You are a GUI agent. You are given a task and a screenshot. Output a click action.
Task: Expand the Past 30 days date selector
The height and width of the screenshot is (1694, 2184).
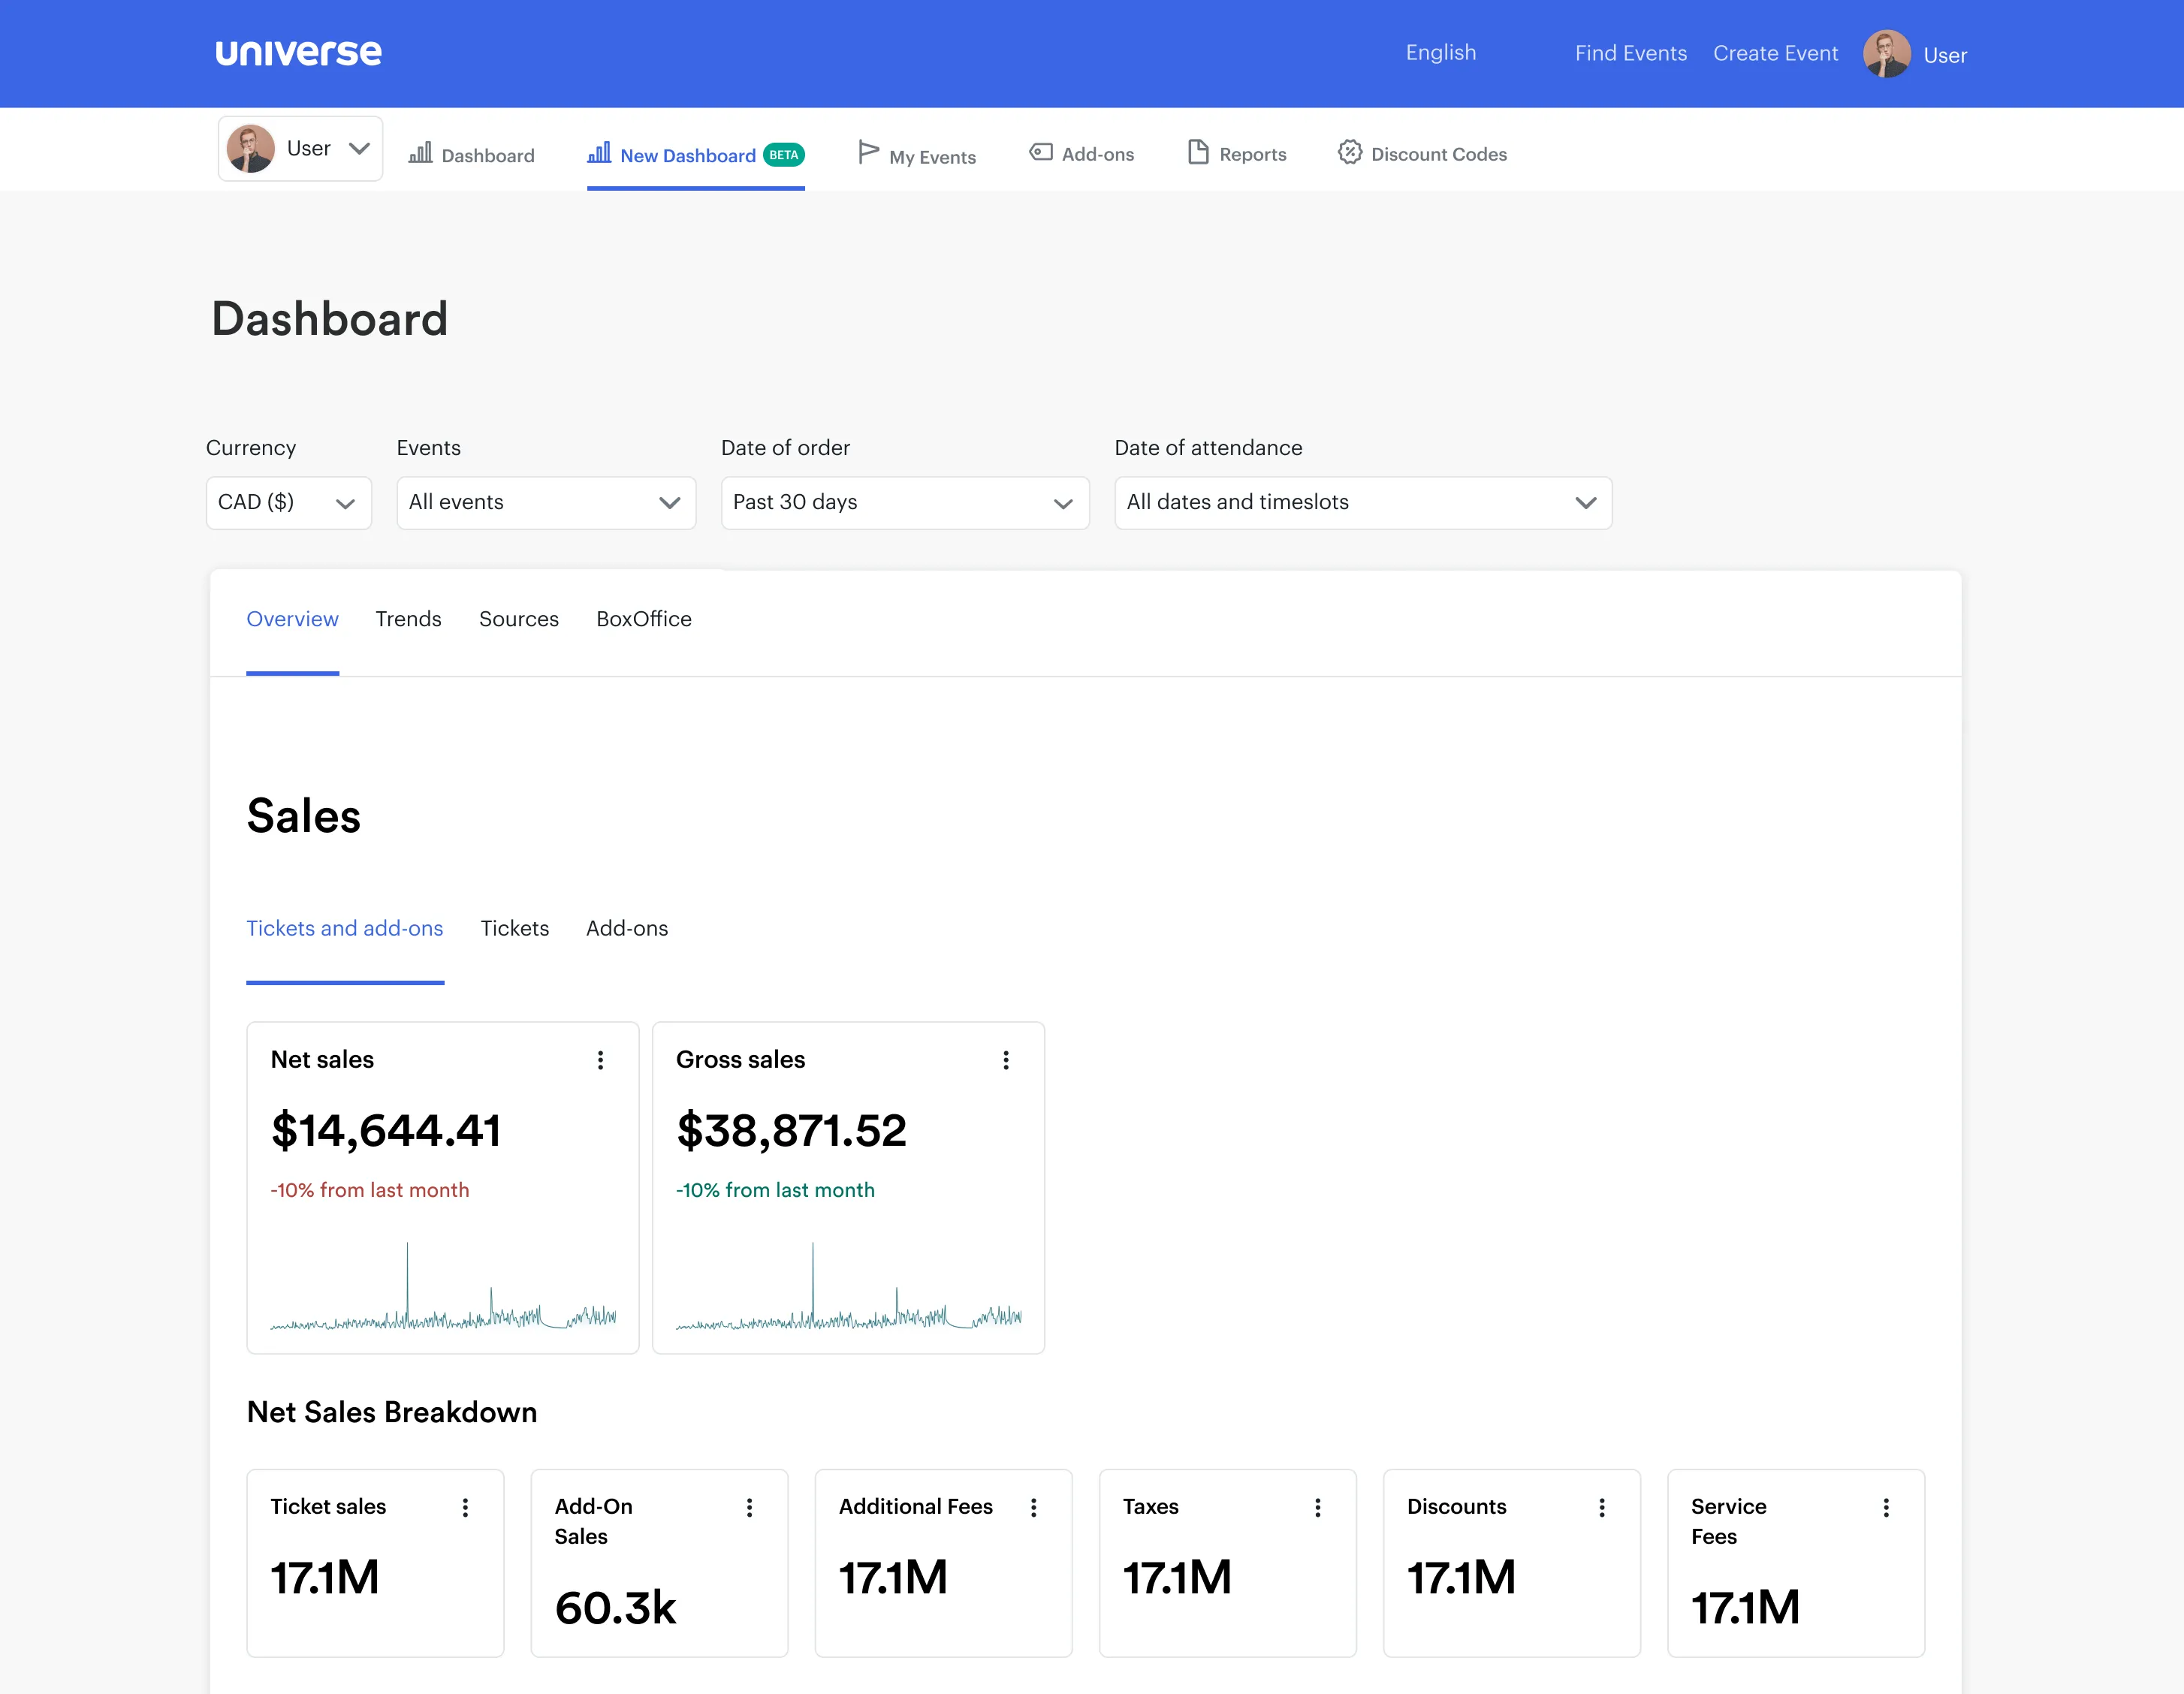coord(904,503)
